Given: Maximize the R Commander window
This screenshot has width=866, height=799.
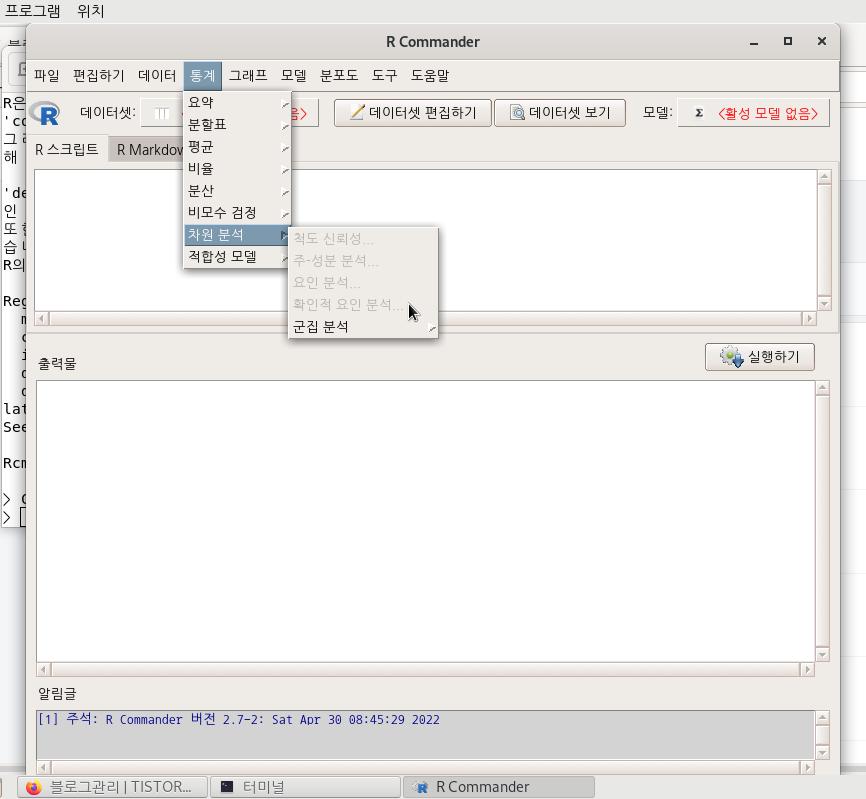Looking at the screenshot, I should pyautogui.click(x=788, y=41).
